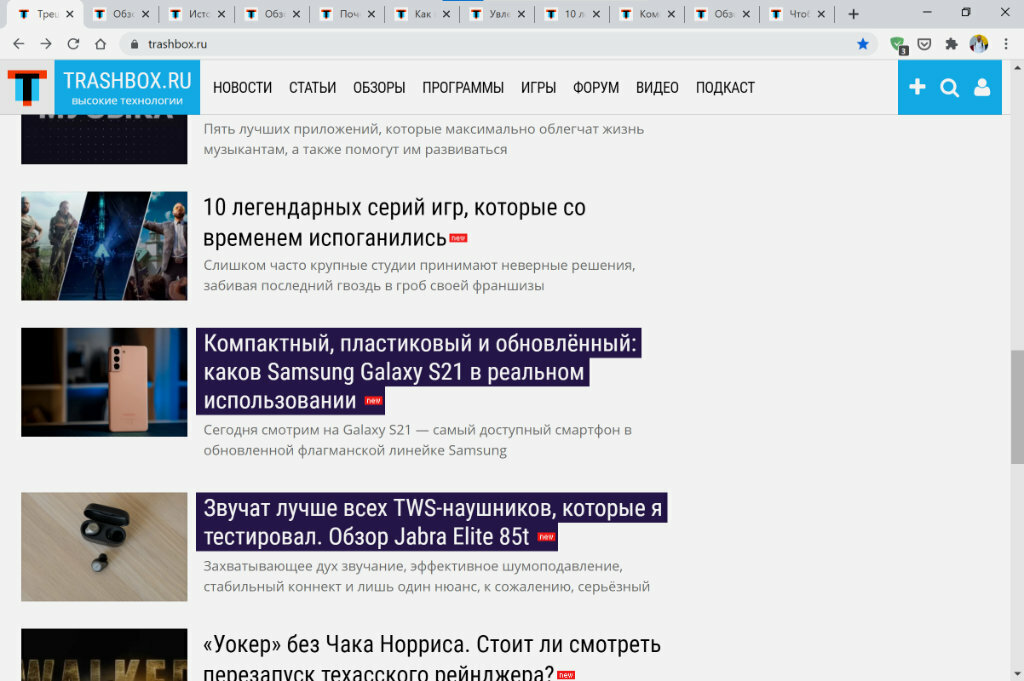The width and height of the screenshot is (1024, 681).
Task: Select the ОБЗОРЫ navigation item
Action: point(379,87)
